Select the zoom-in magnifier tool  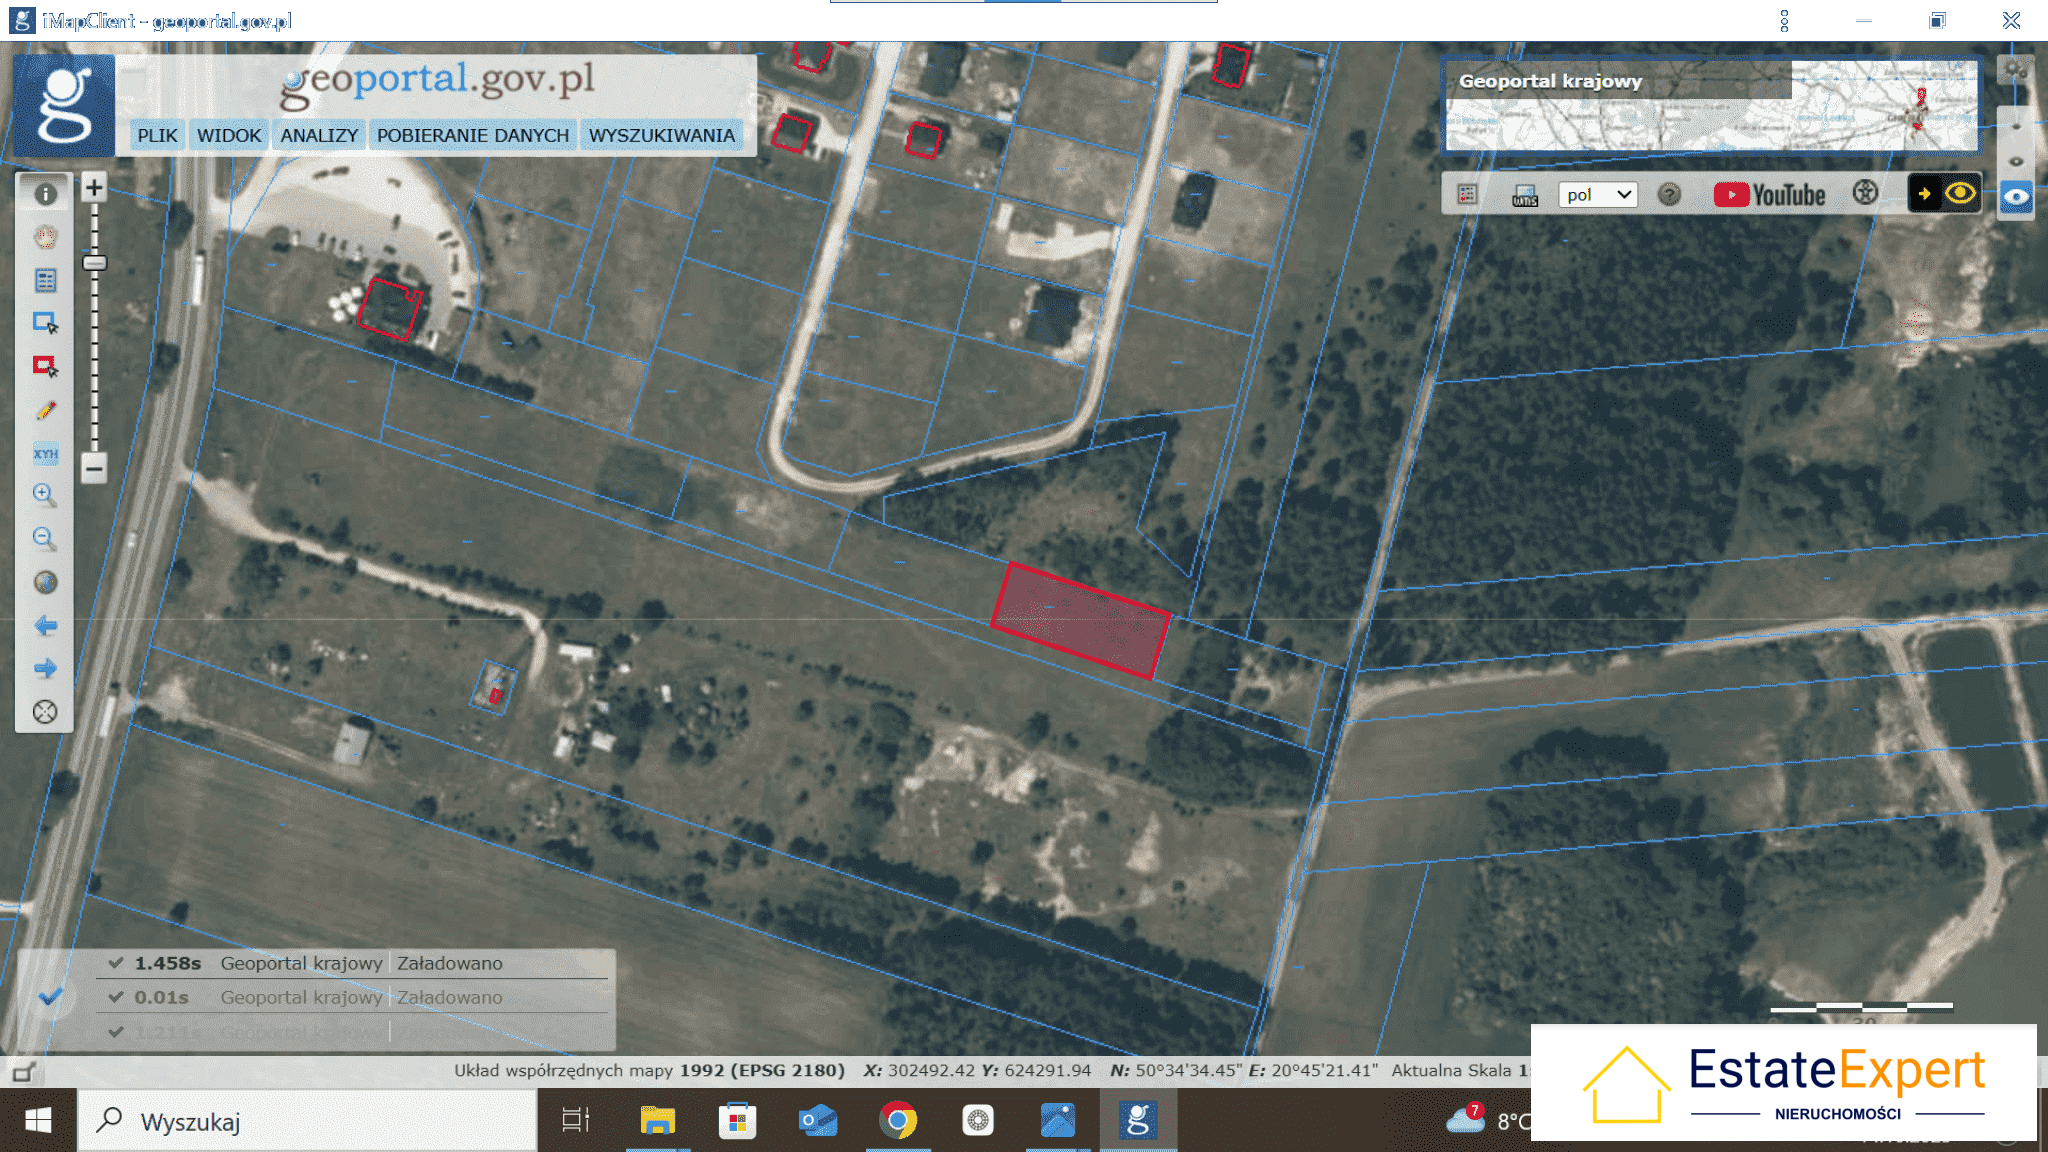[x=45, y=495]
